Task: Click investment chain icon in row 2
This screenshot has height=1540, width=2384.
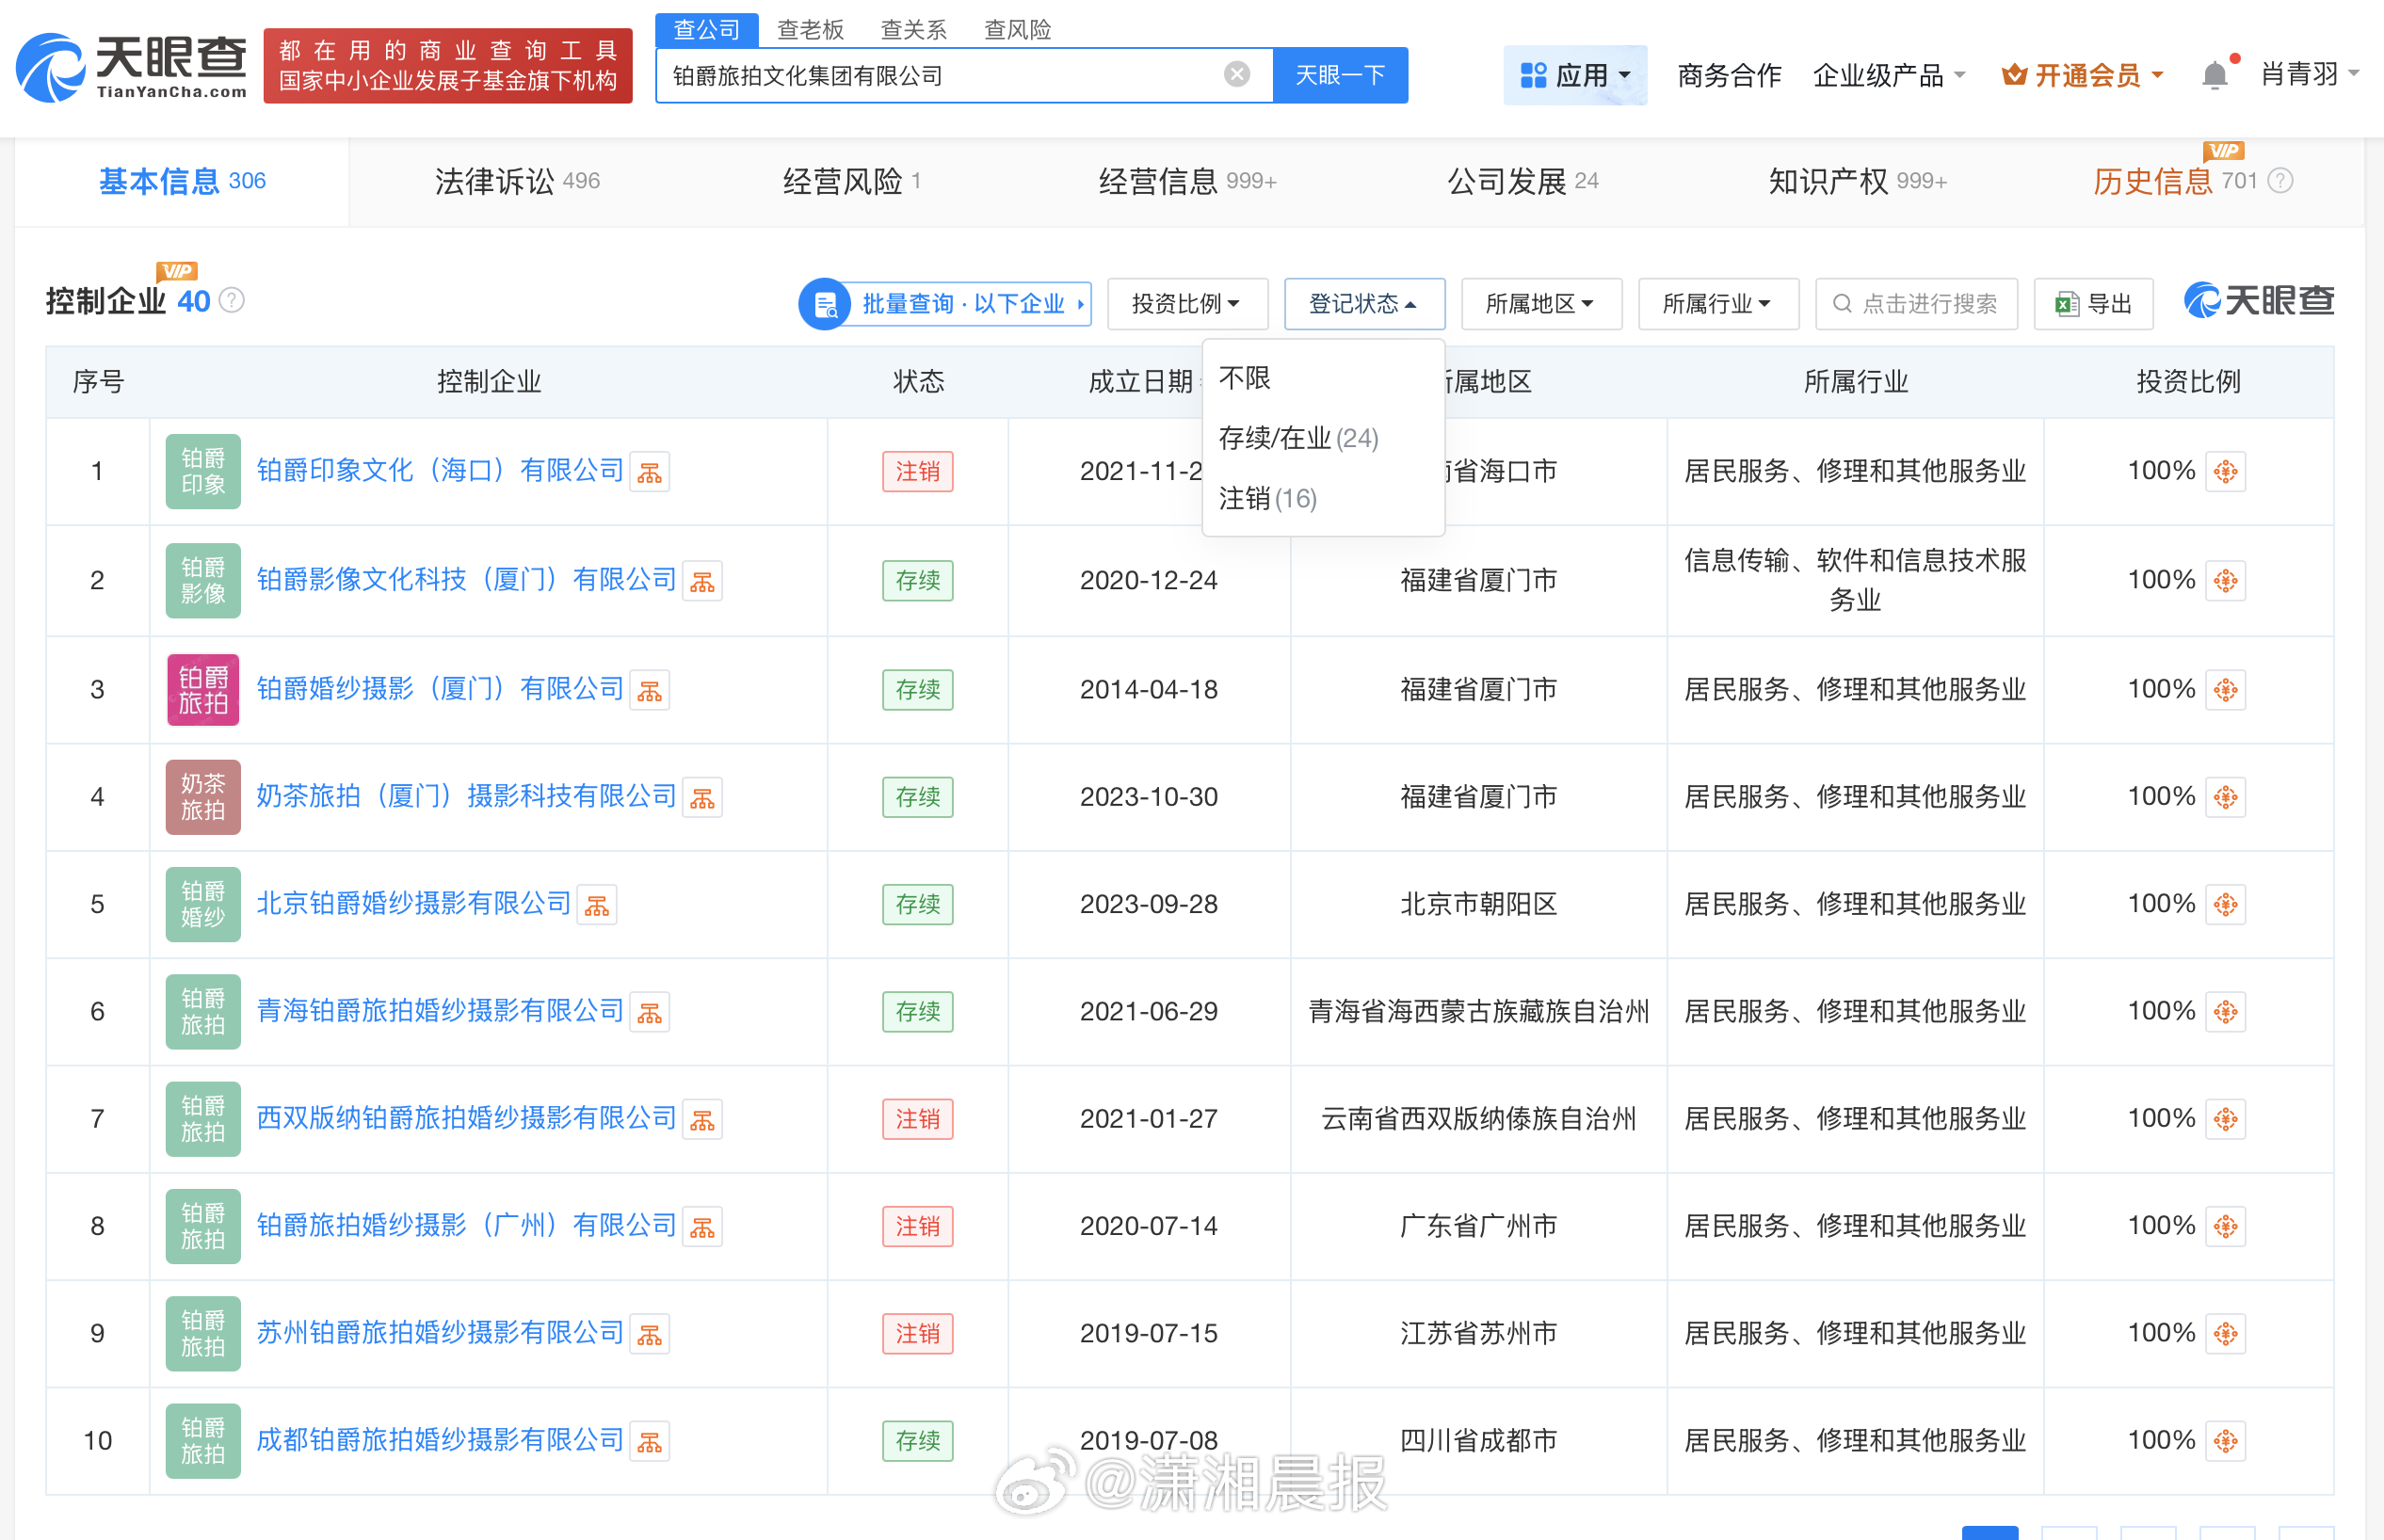Action: click(x=2225, y=580)
